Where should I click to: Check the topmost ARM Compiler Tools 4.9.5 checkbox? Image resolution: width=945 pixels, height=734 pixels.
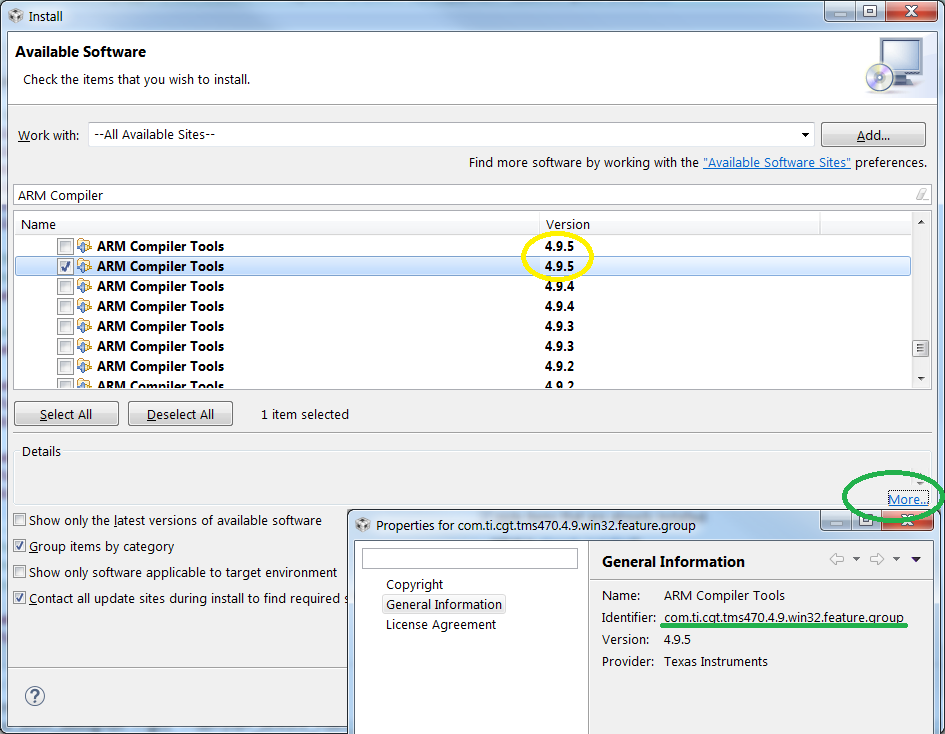[65, 246]
